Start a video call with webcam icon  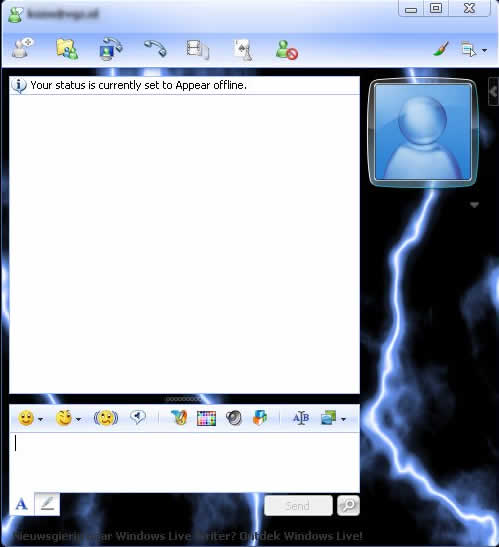coord(110,49)
